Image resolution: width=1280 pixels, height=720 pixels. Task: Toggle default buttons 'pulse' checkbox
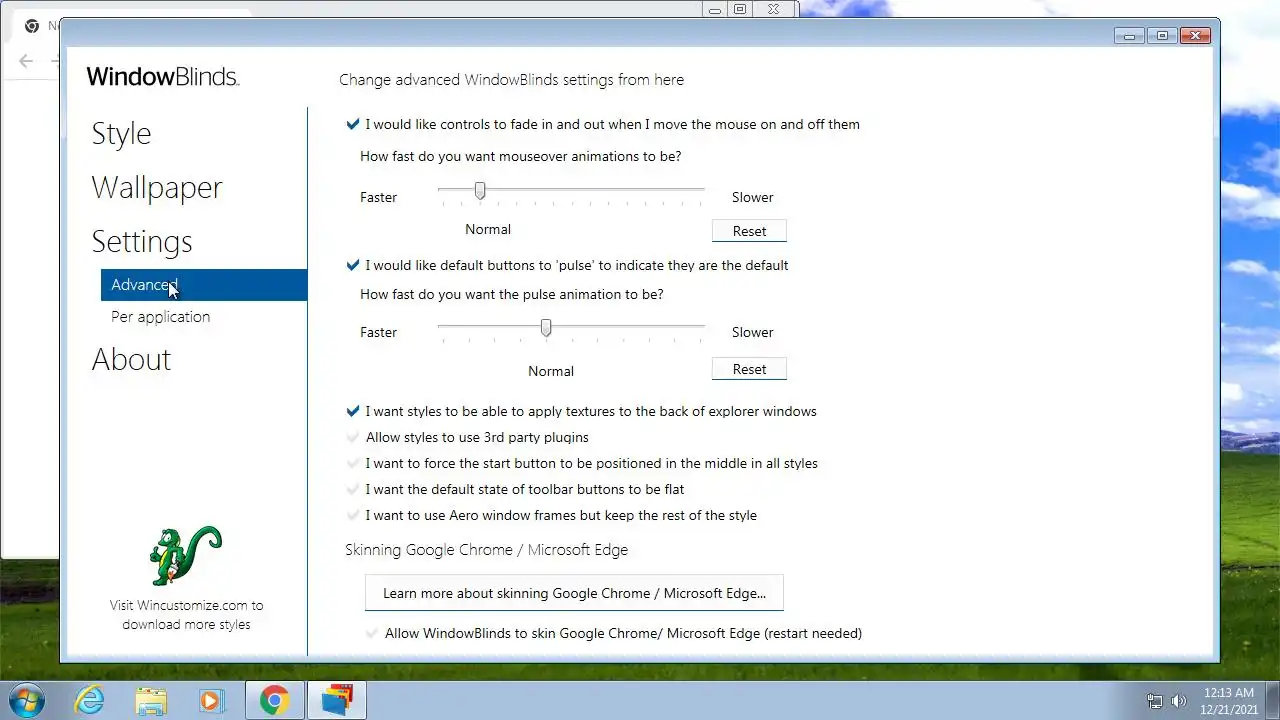pos(352,265)
